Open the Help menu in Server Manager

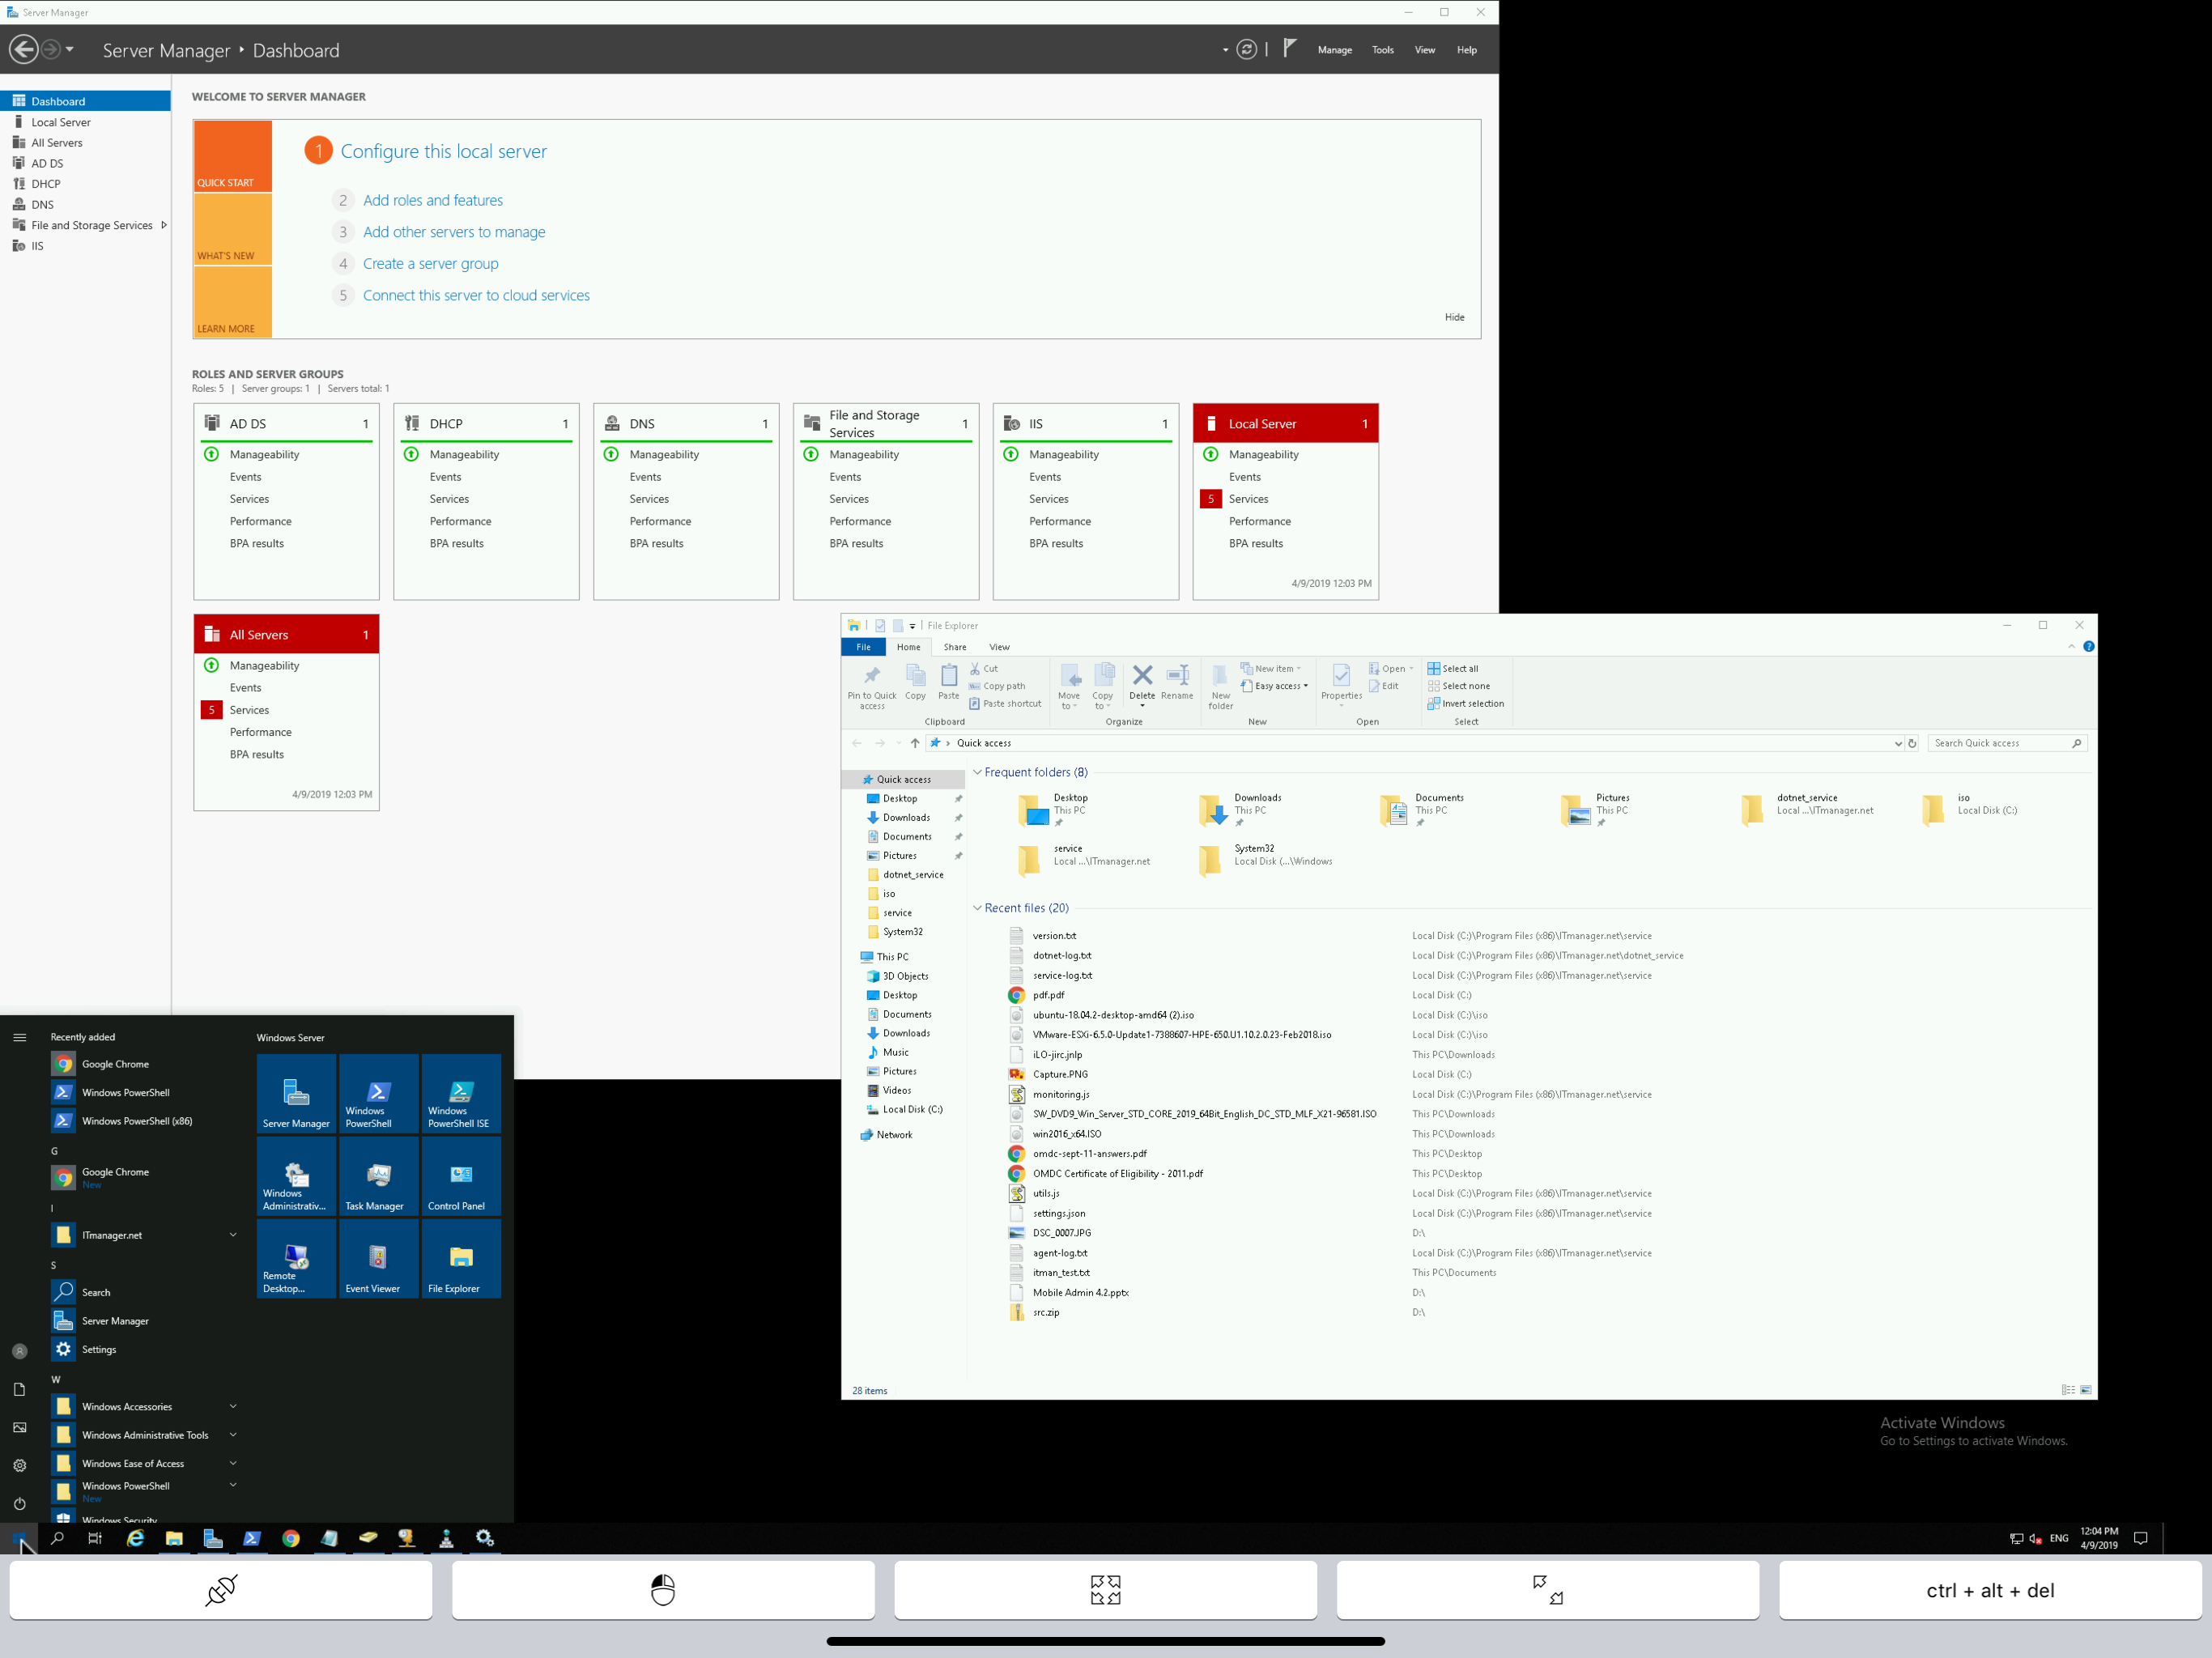(x=1466, y=50)
